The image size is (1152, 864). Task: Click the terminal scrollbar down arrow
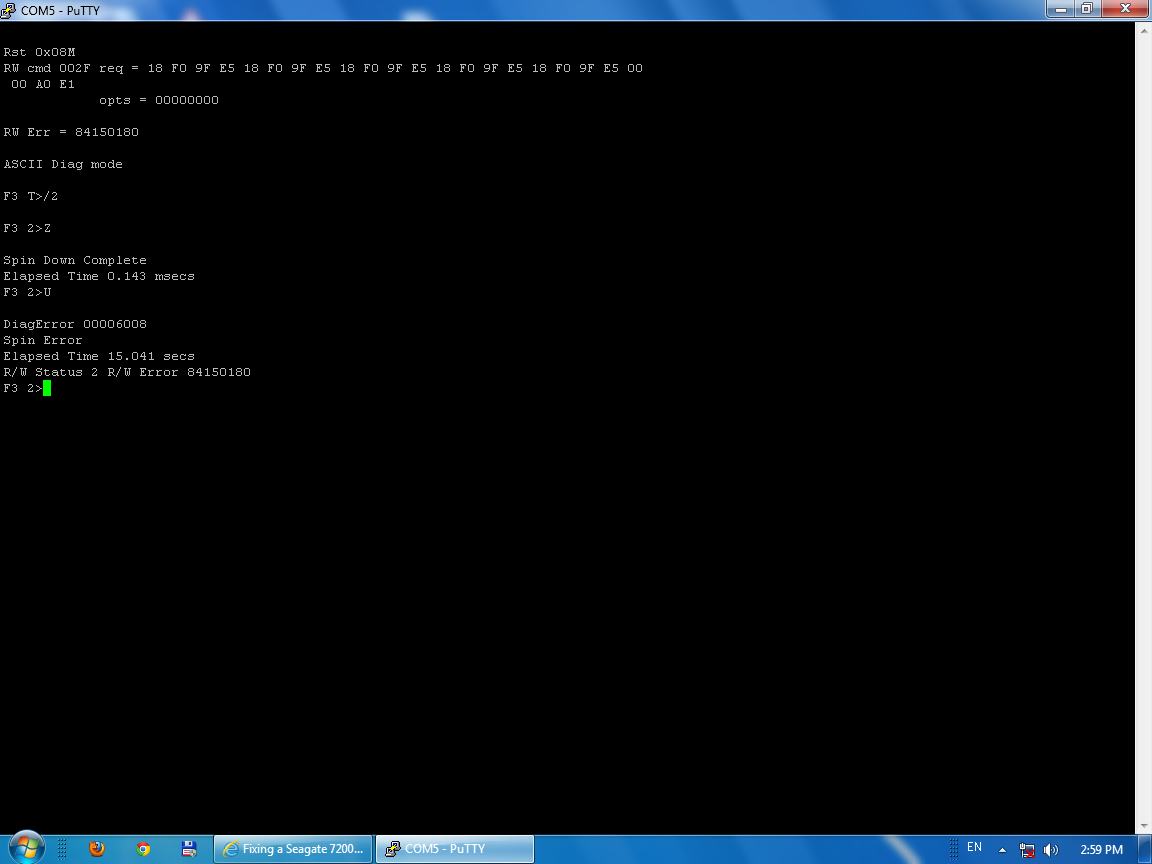click(x=1144, y=827)
